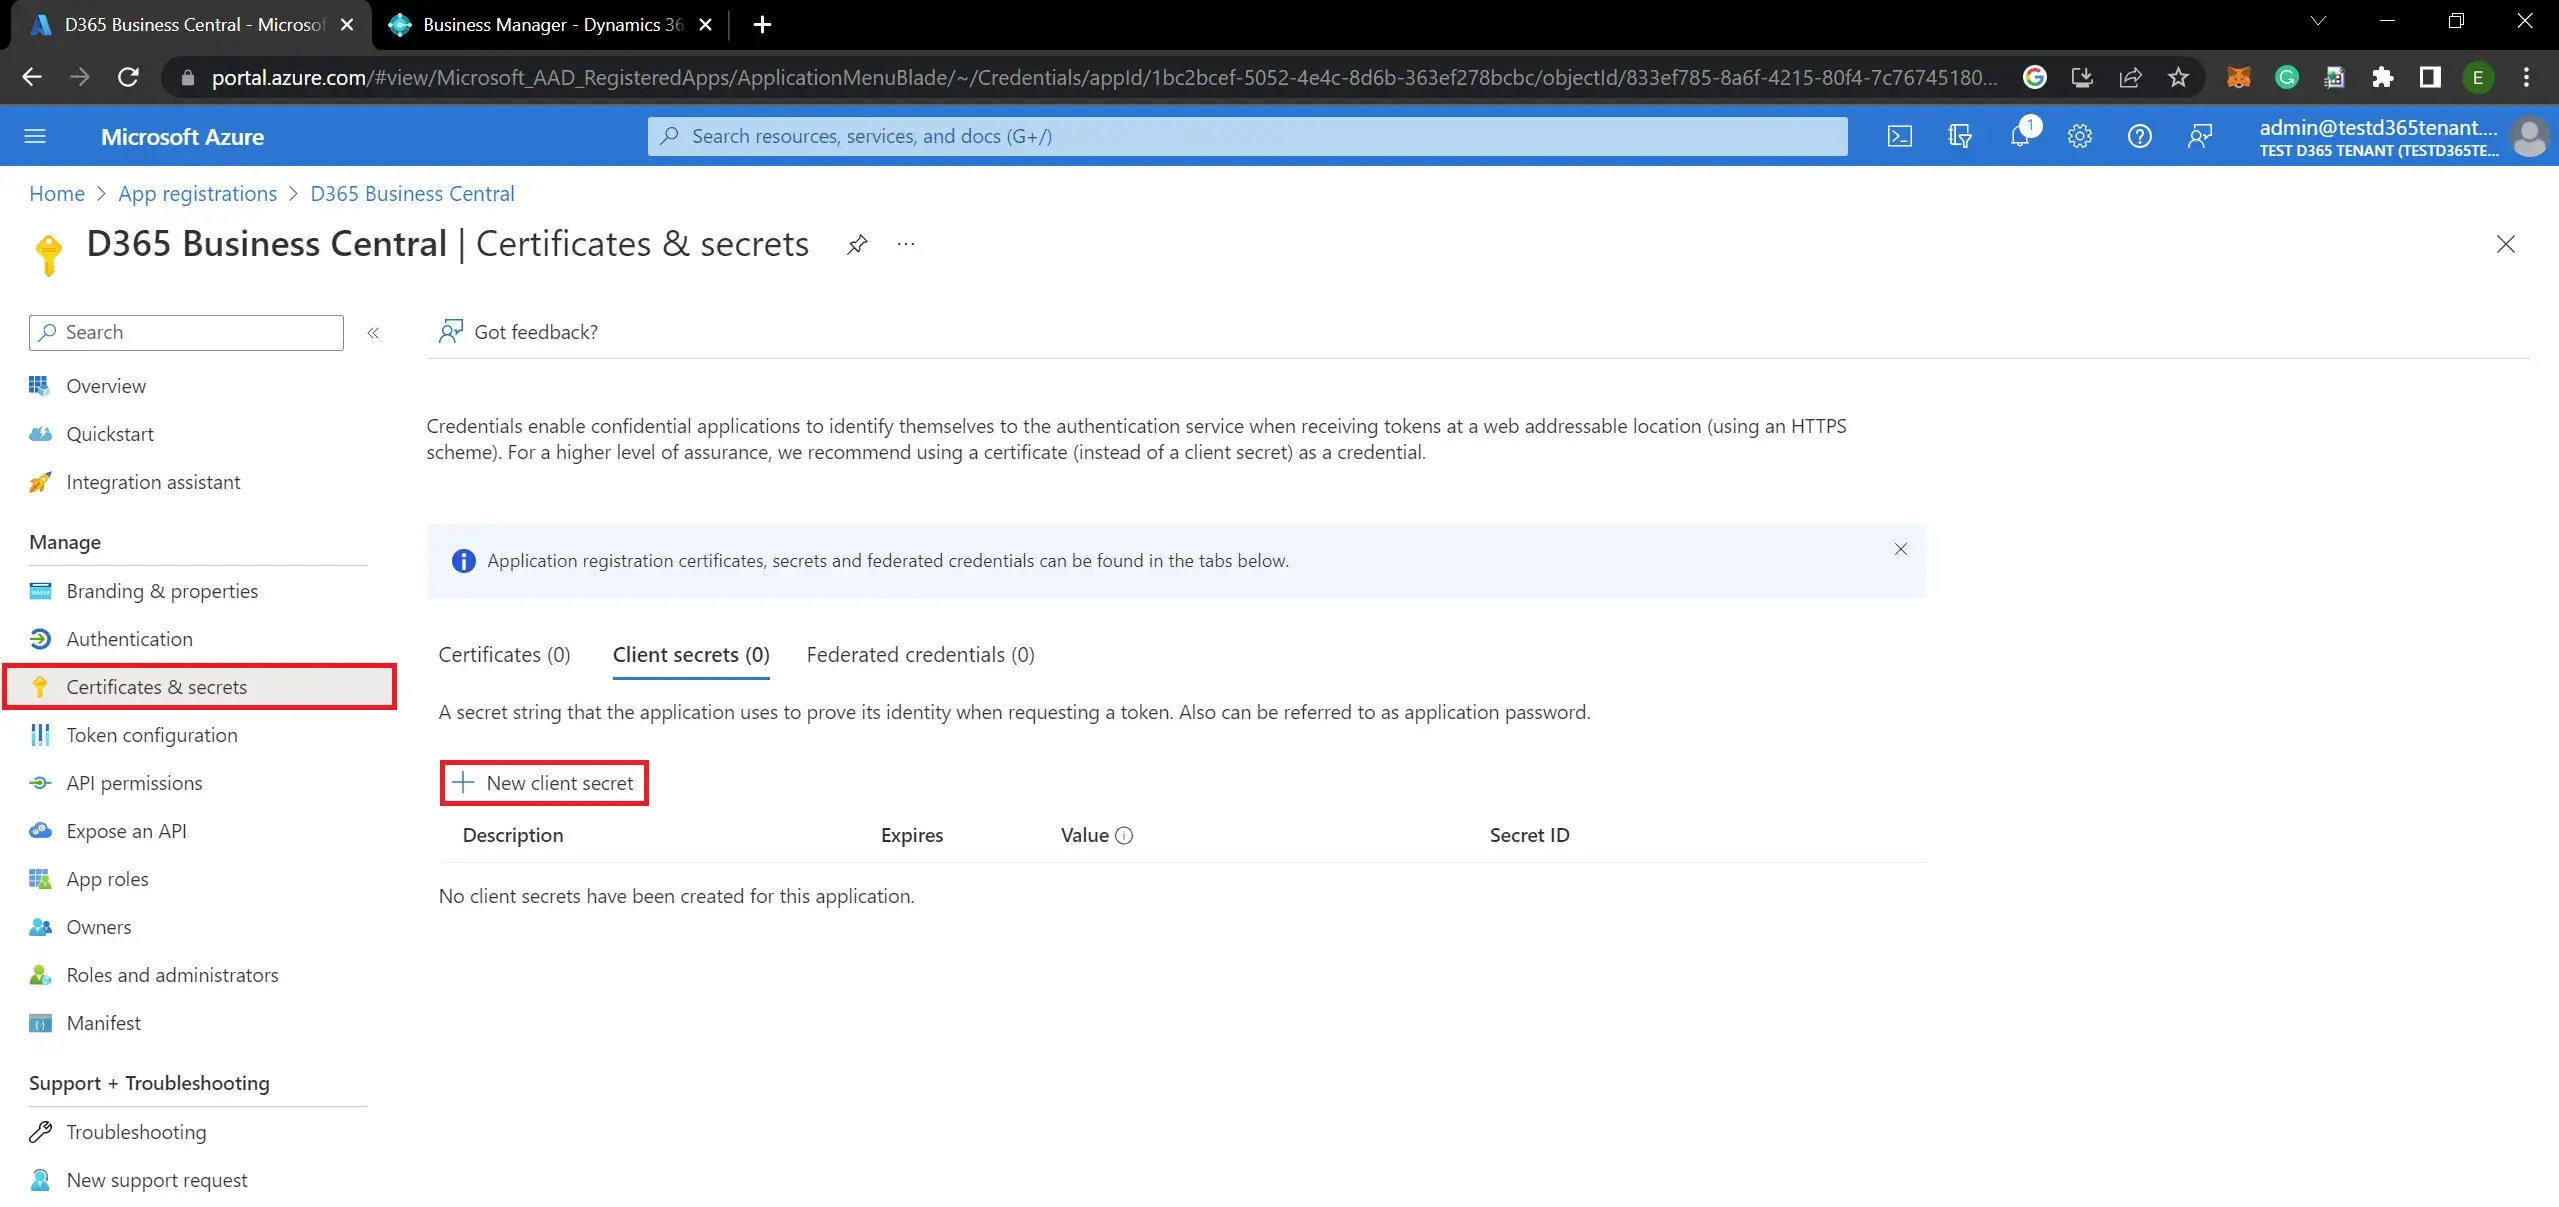Go back in the browser
This screenshot has height=1207, width=2559.
tap(32, 77)
